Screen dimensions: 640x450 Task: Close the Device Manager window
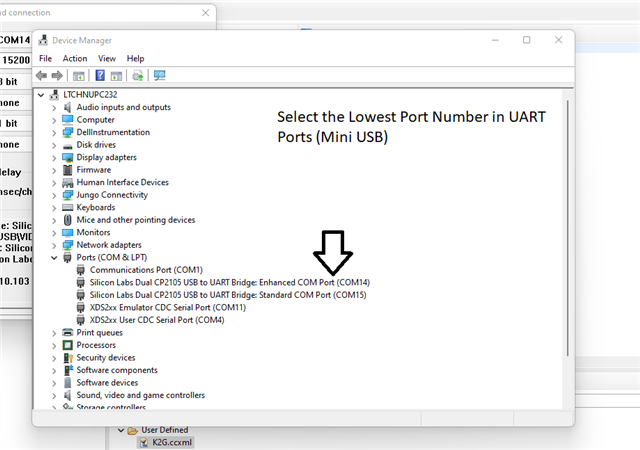coord(558,40)
